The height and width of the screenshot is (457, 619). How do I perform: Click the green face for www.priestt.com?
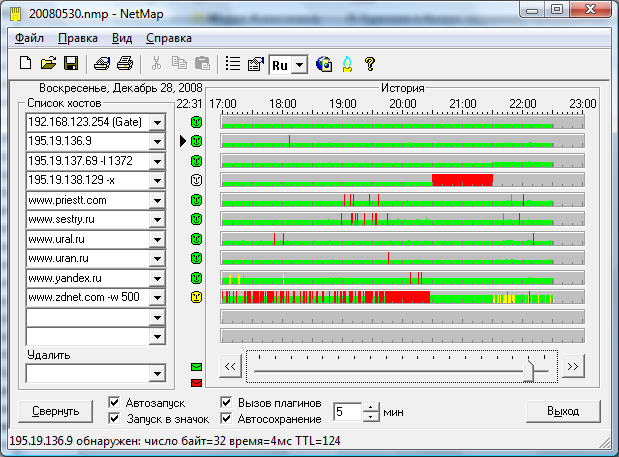click(196, 200)
